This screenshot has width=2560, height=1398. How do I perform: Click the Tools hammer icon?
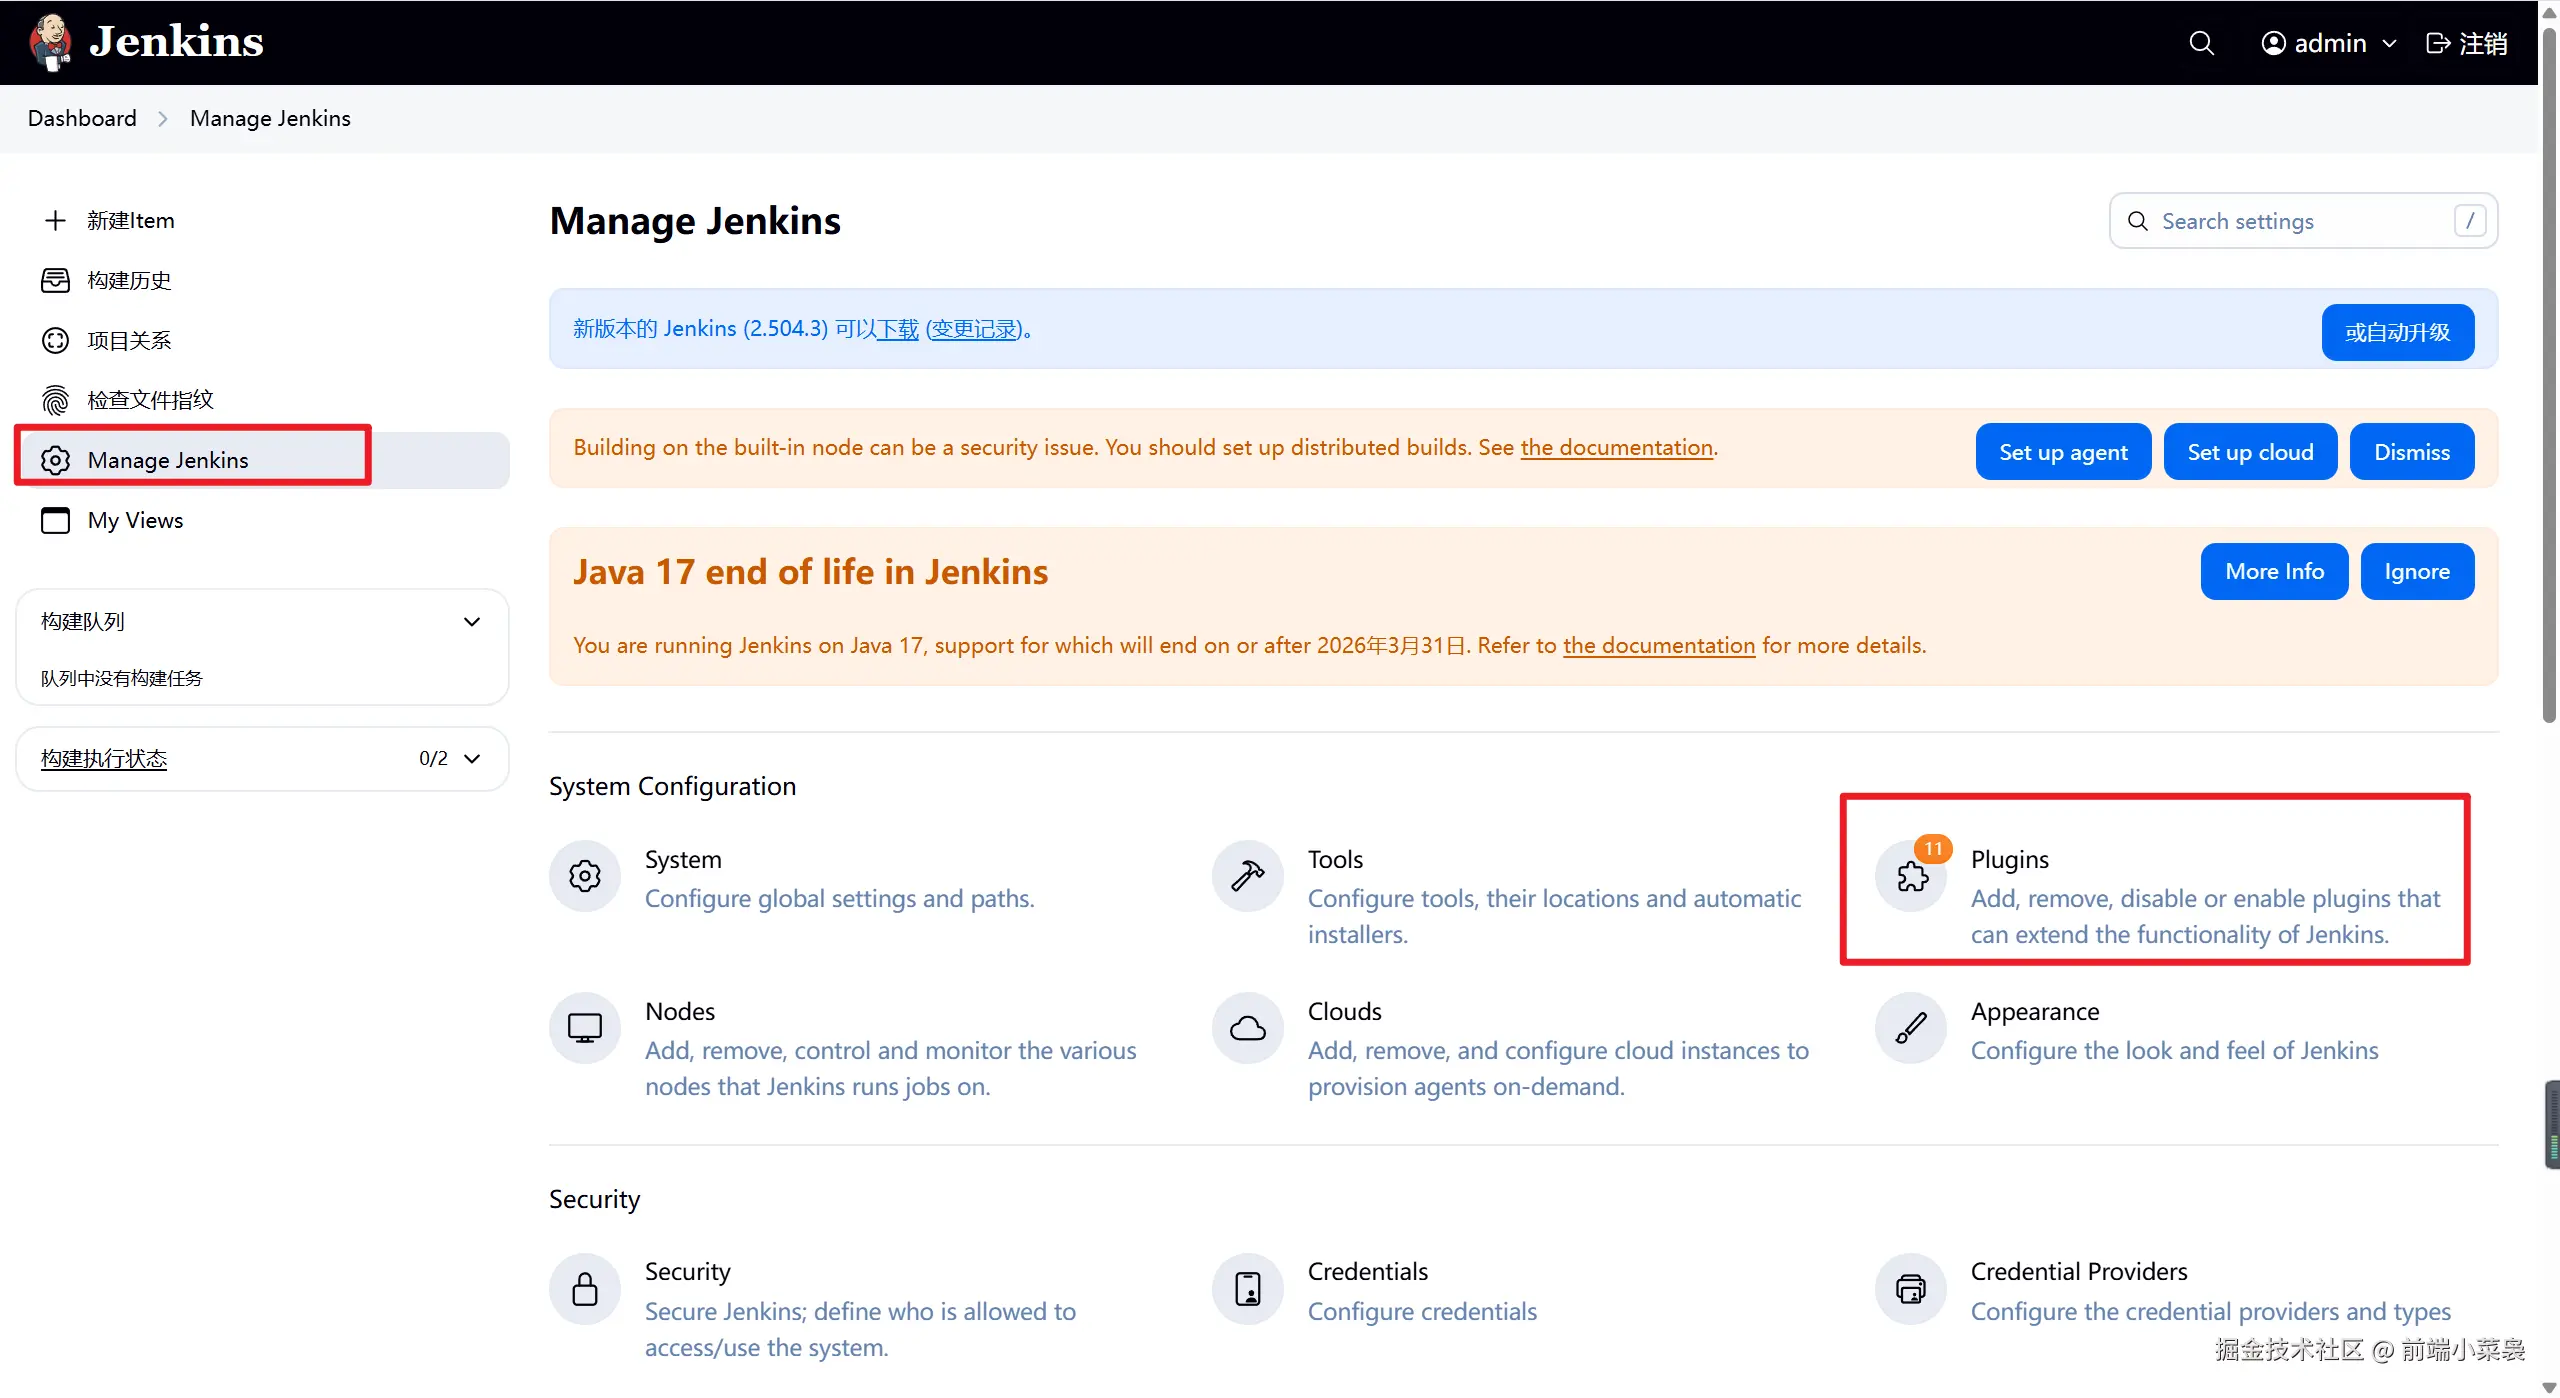click(x=1247, y=876)
